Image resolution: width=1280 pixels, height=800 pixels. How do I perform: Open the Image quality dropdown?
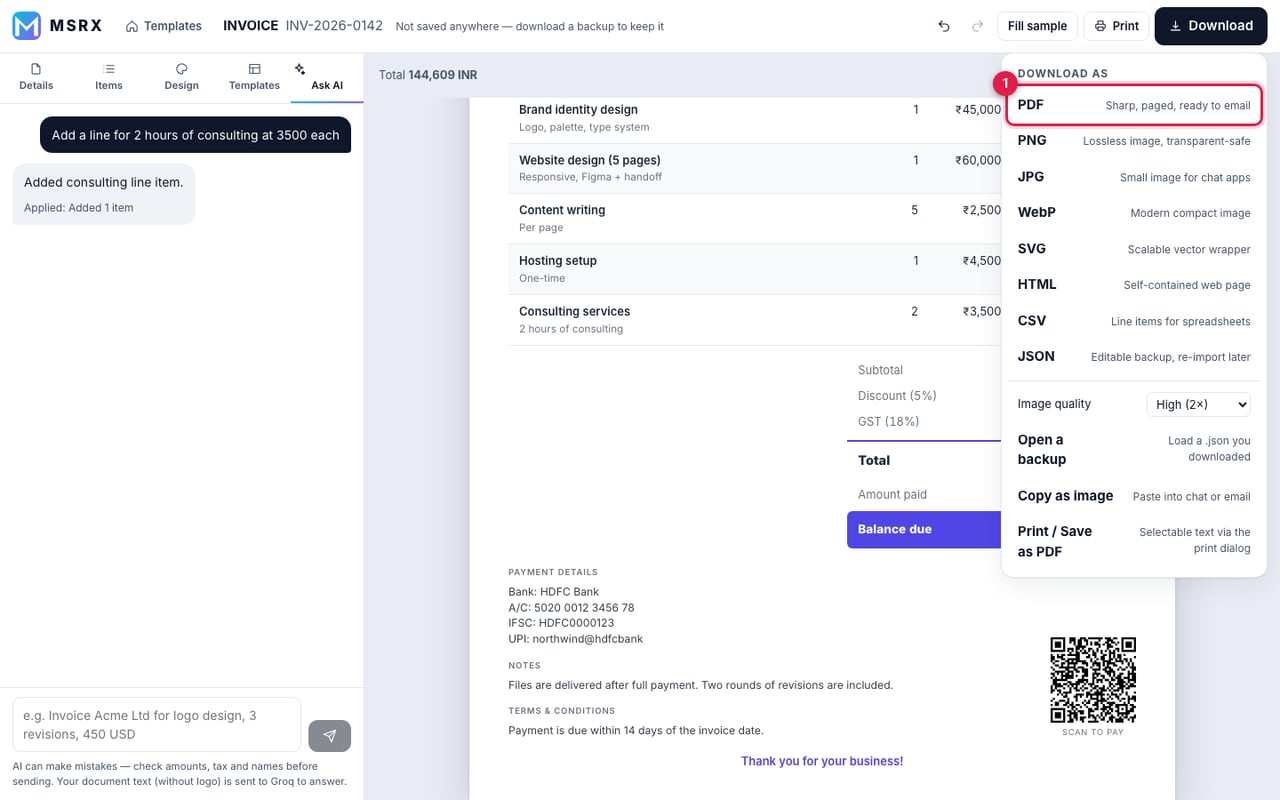click(1198, 404)
